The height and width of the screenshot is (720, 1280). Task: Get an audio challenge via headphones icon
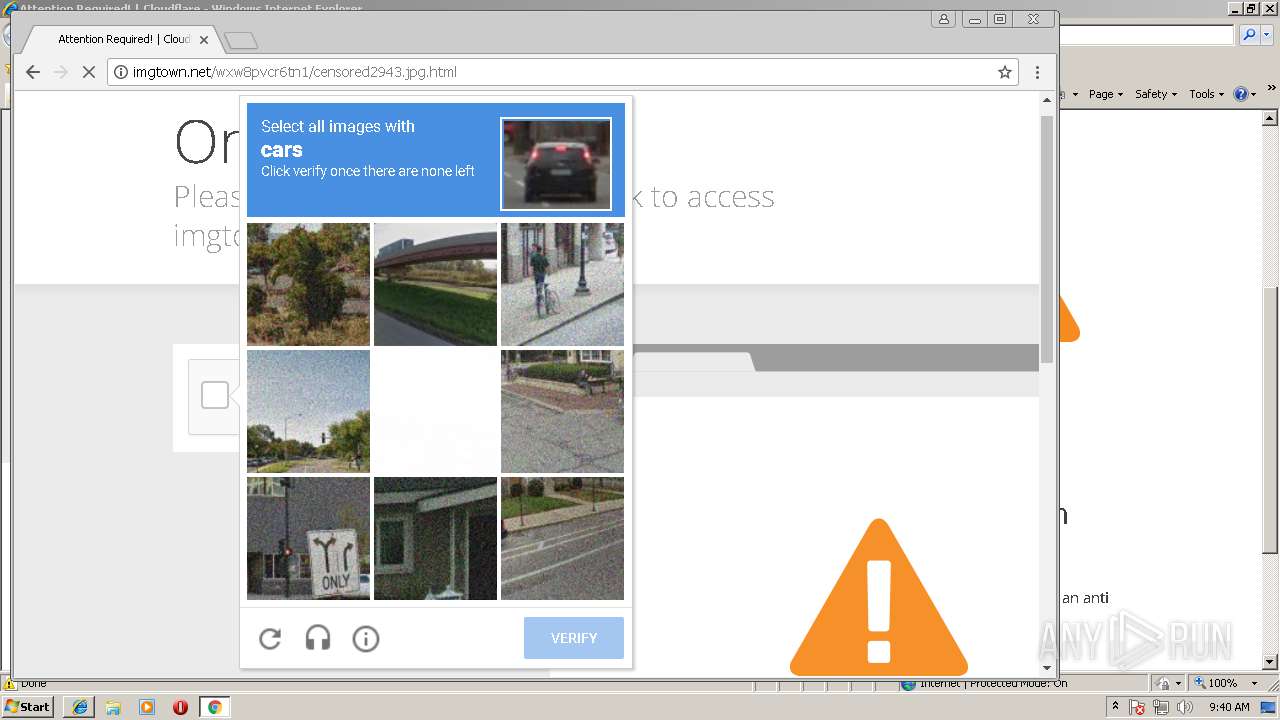pyautogui.click(x=318, y=638)
